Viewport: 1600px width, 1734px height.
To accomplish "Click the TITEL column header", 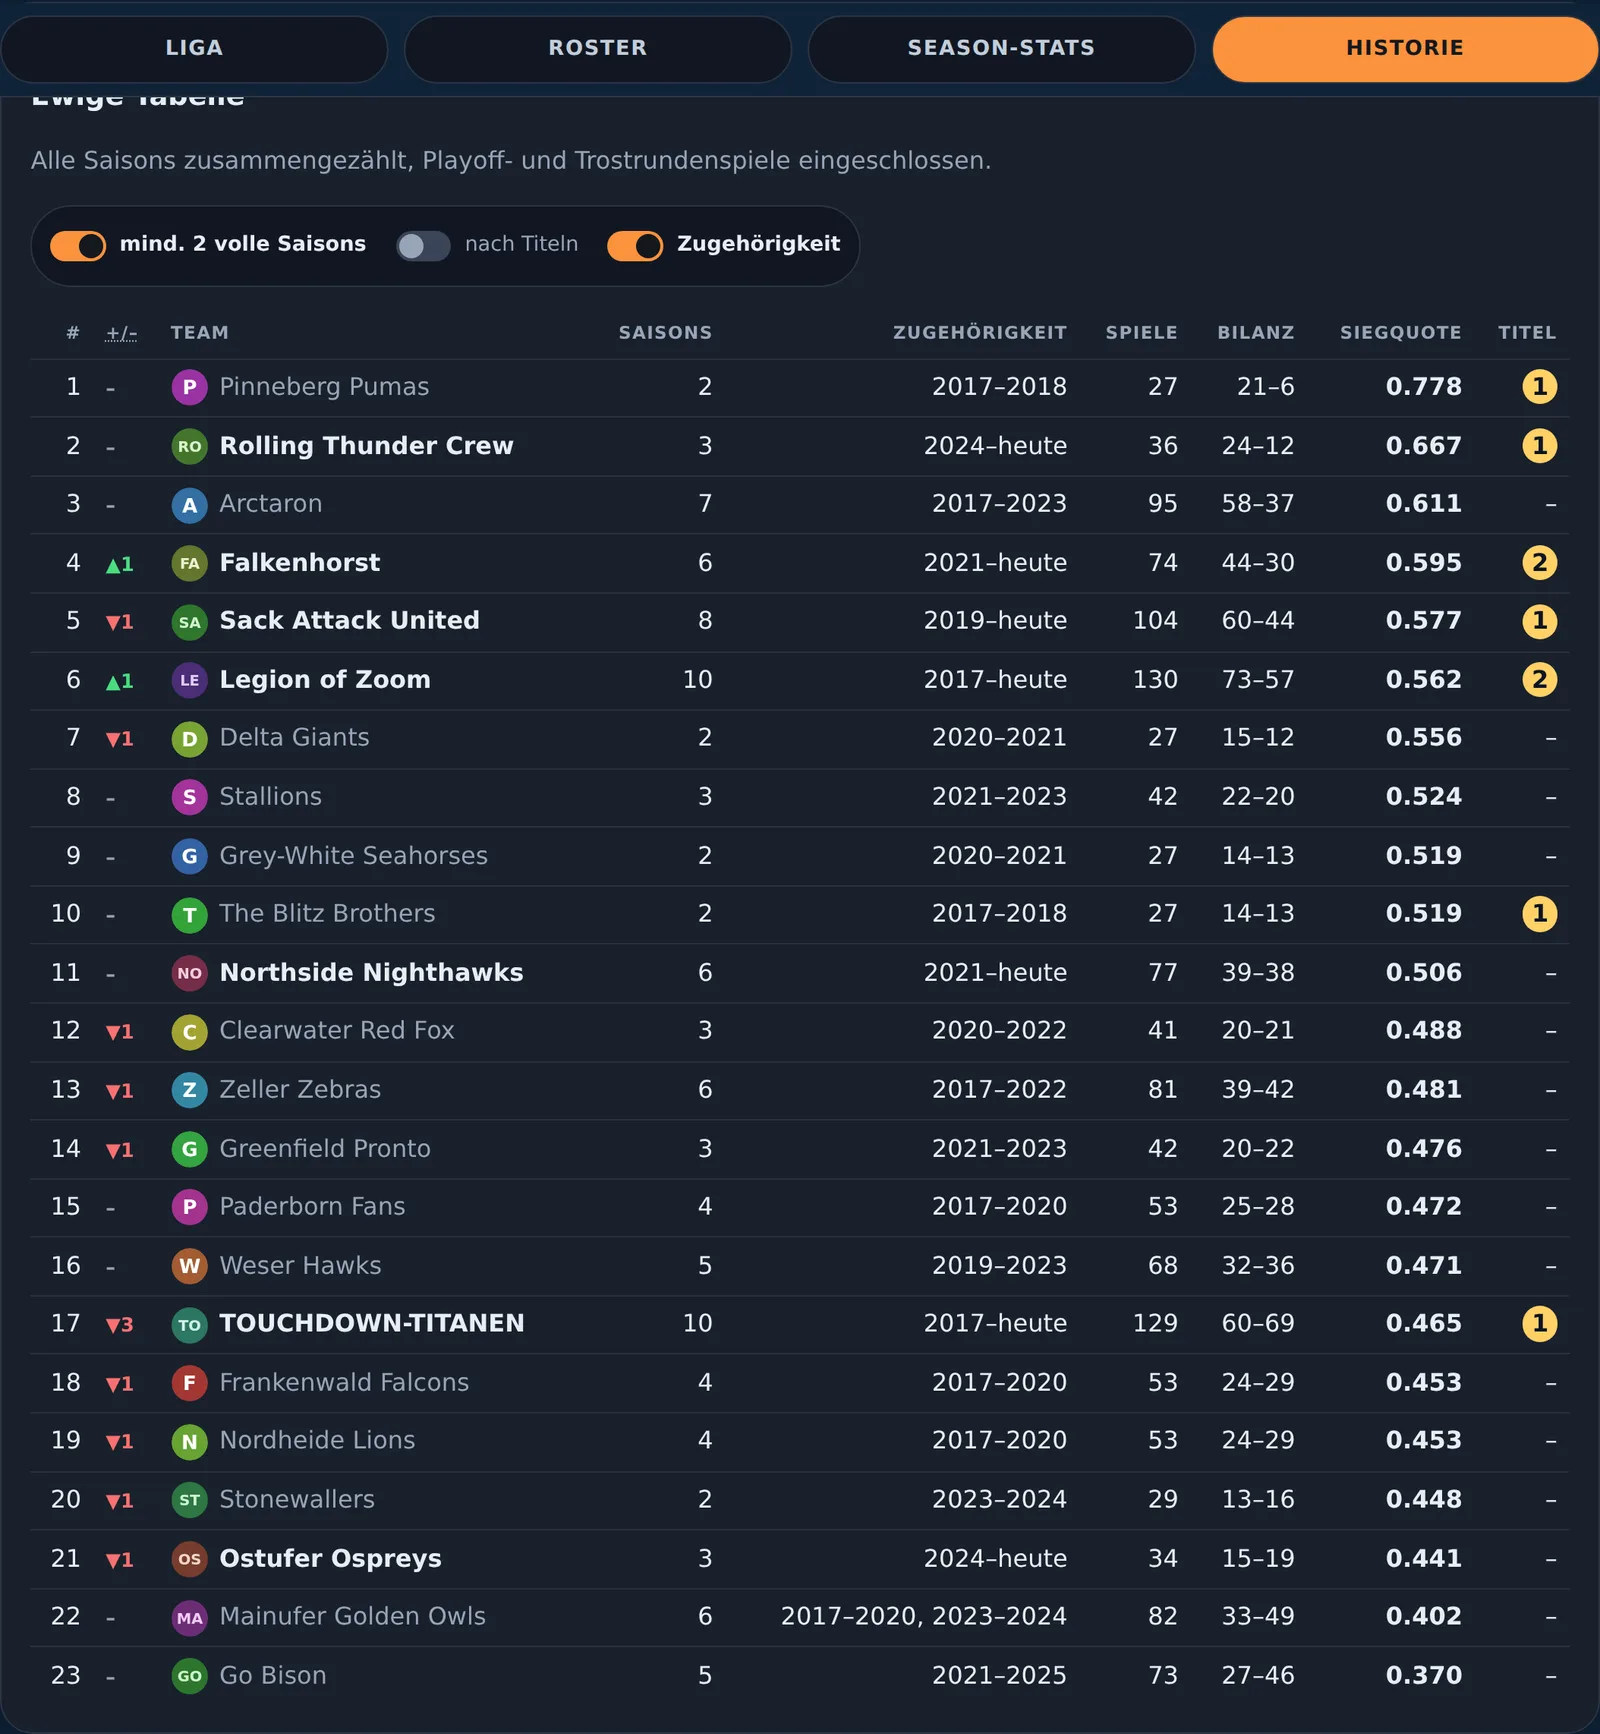I will coord(1527,333).
